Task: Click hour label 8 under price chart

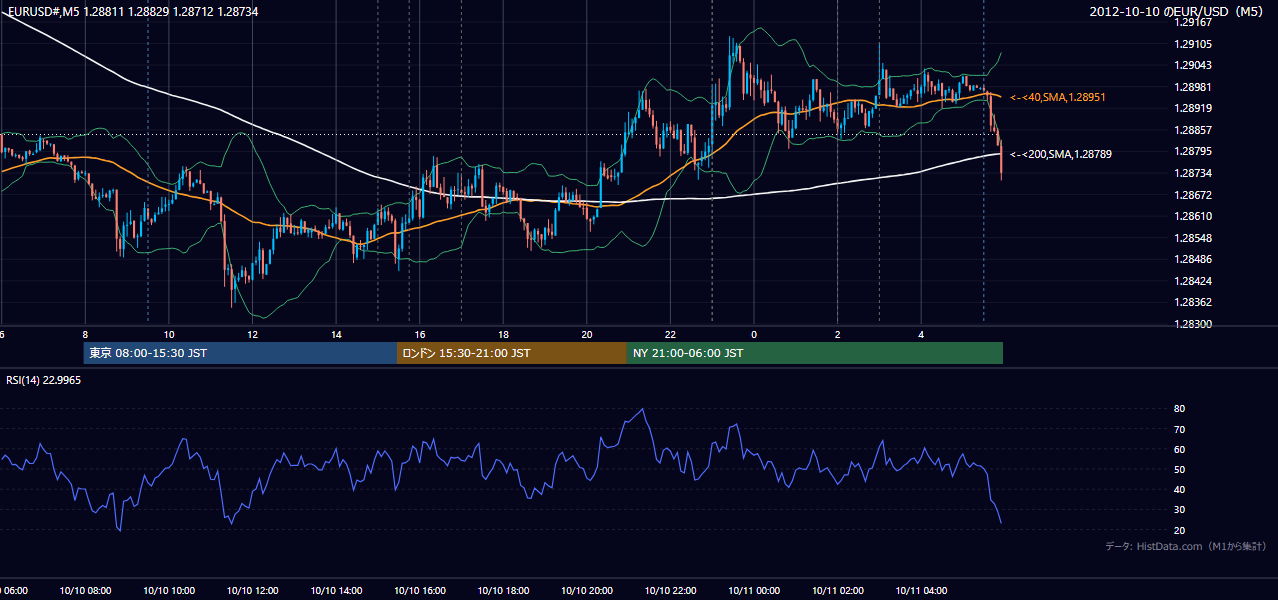Action: click(85, 334)
